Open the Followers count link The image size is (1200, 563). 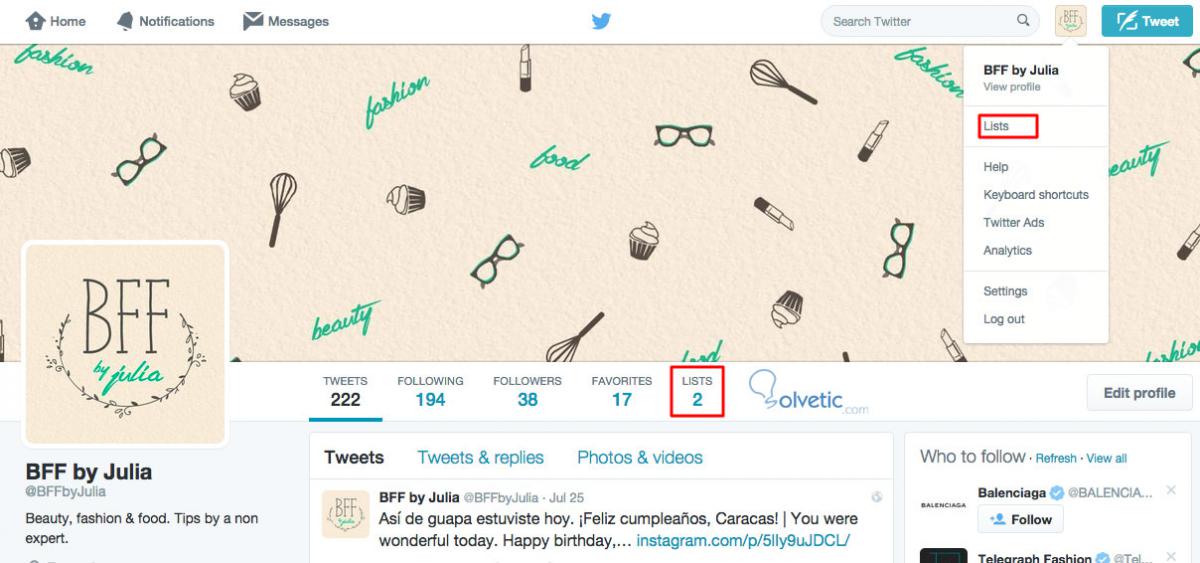(527, 392)
